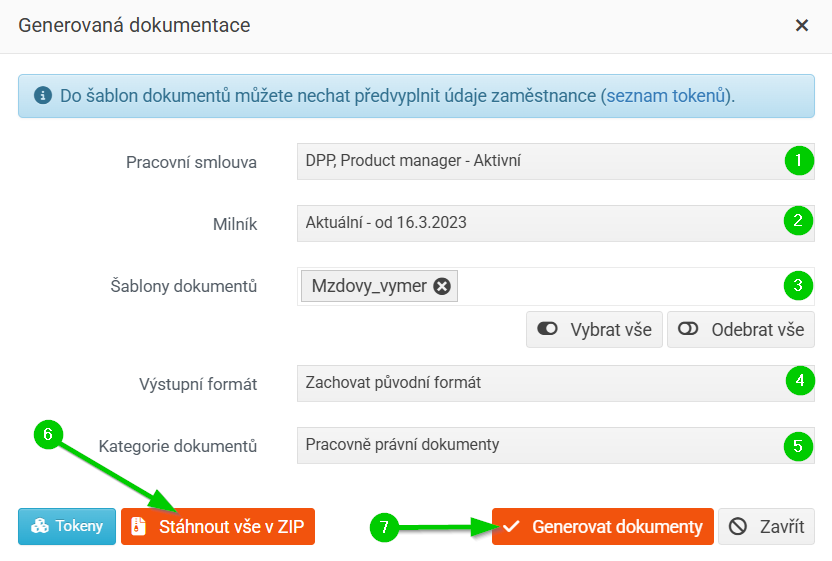Click green marker number 6

(49, 433)
